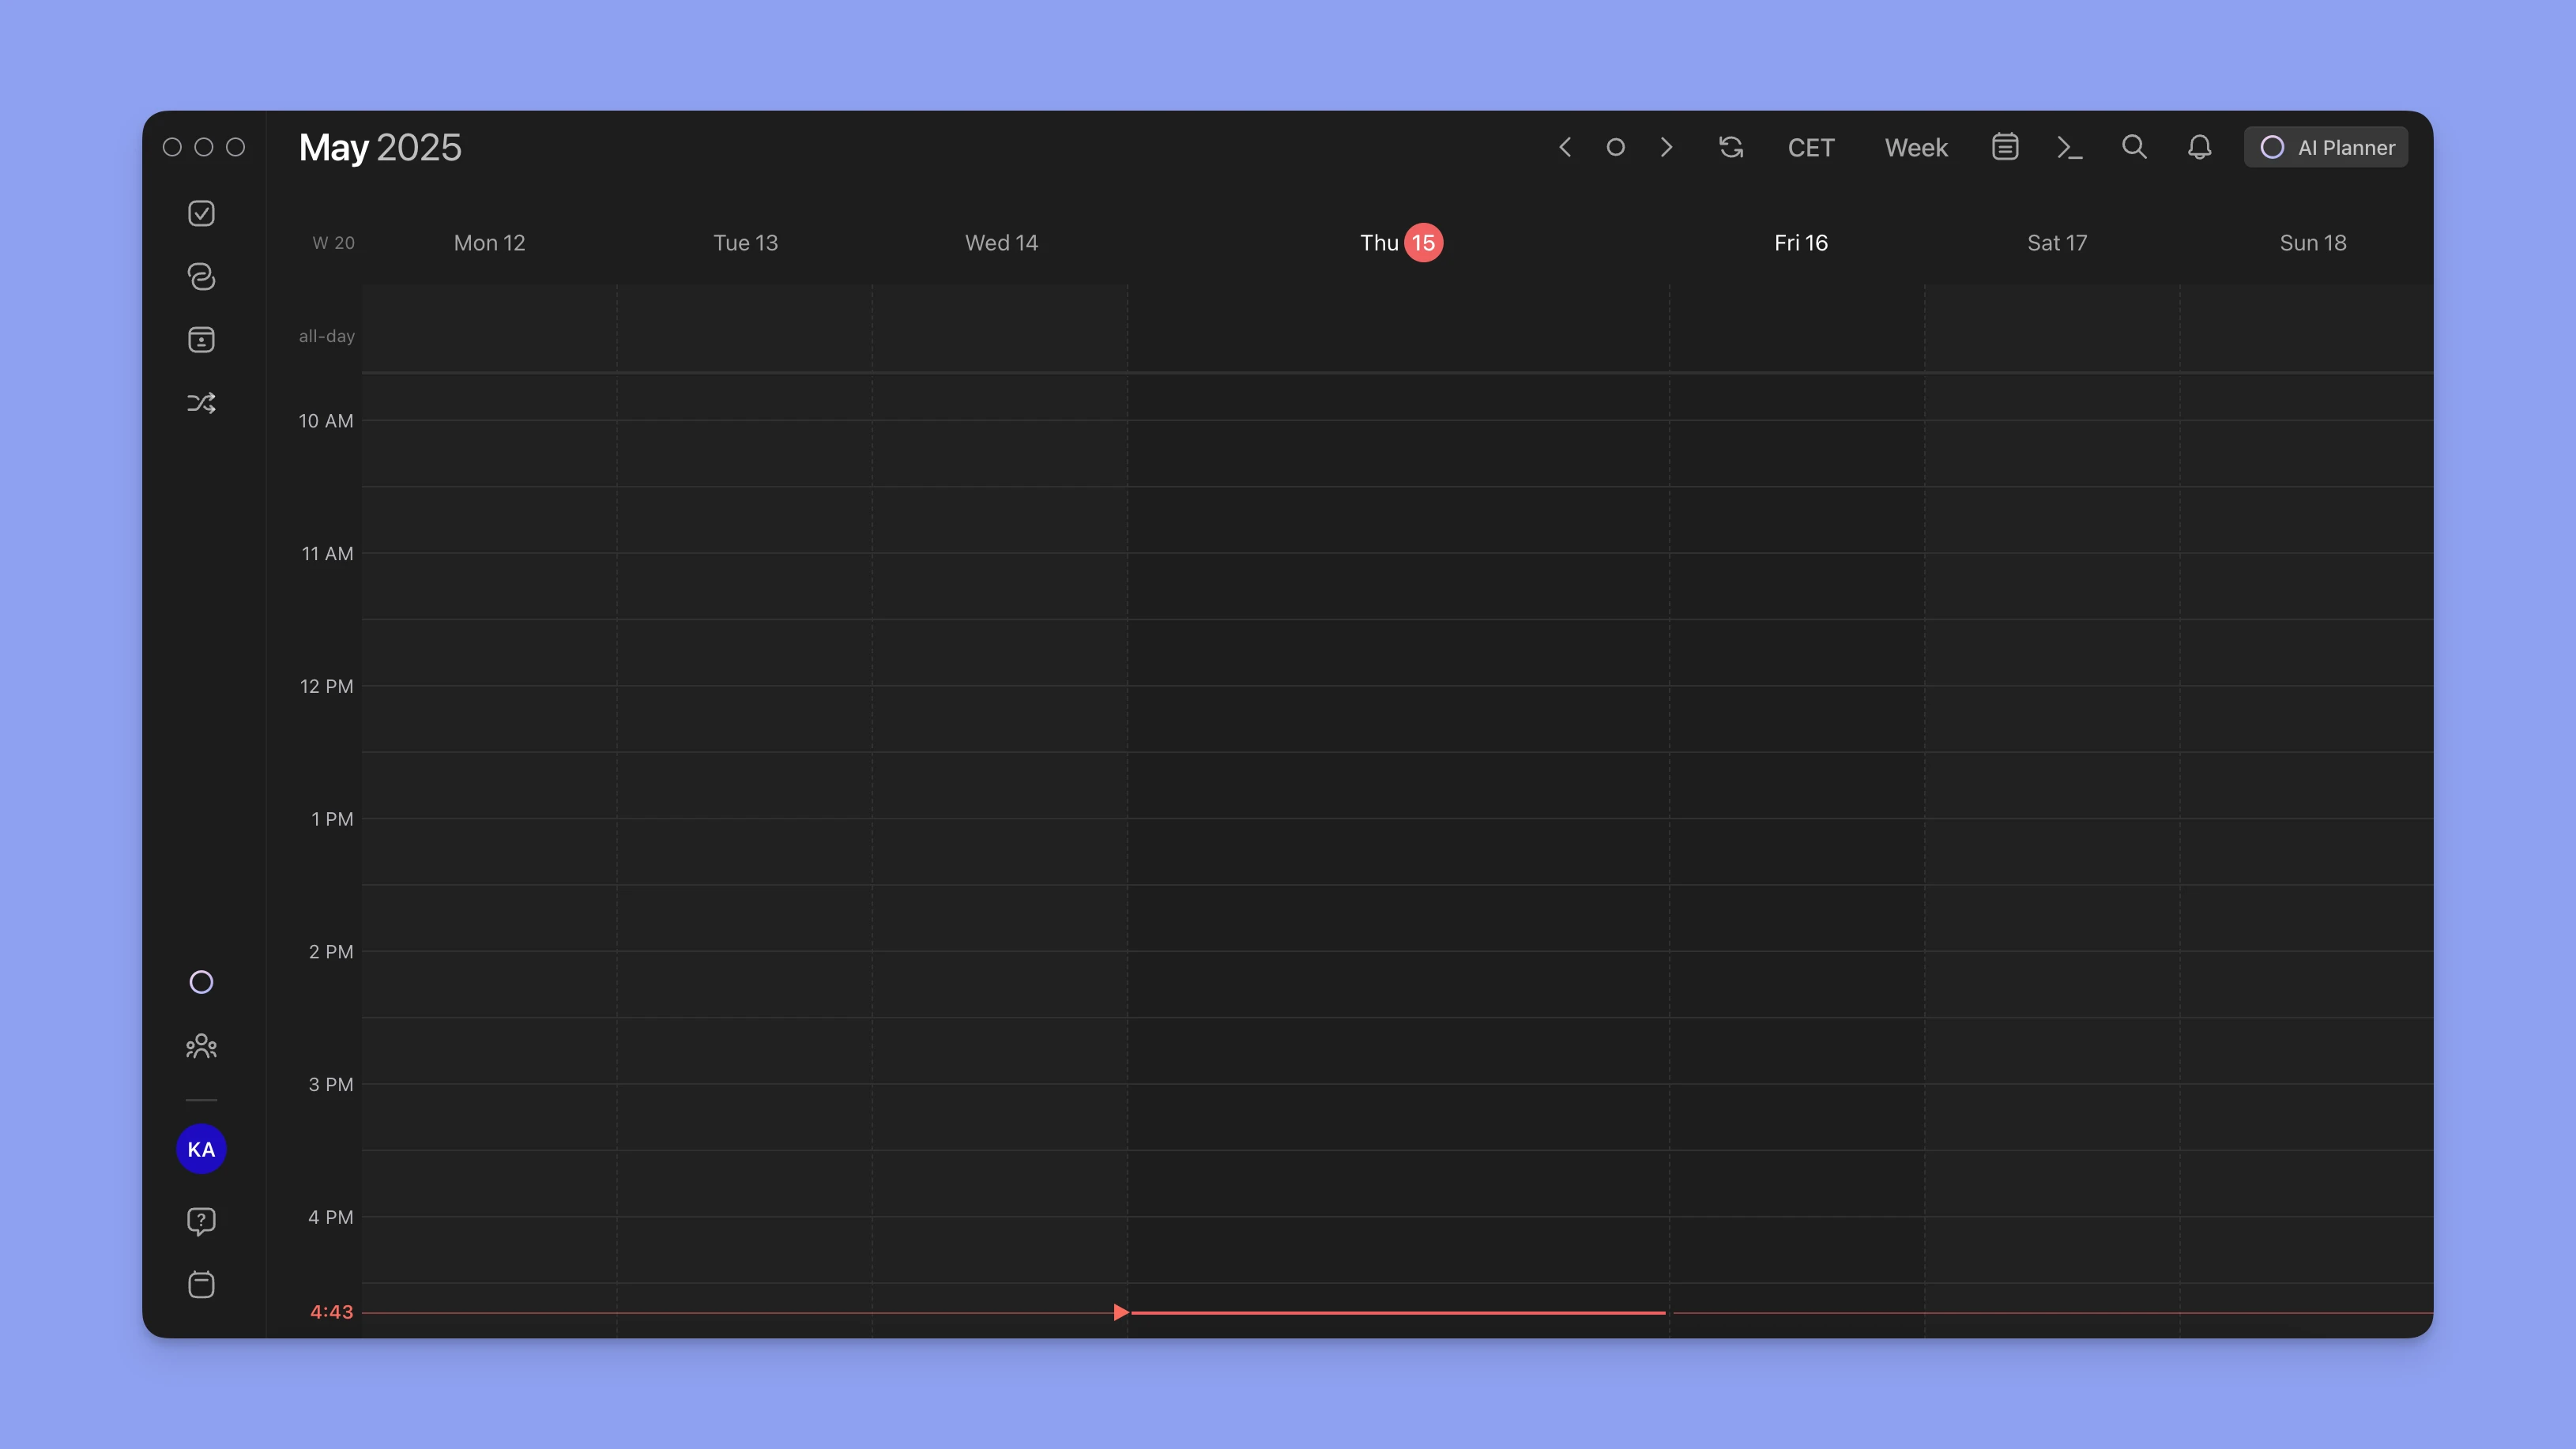Select the Sat 17 day header
This screenshot has width=2576, height=1449.
click(x=2057, y=243)
